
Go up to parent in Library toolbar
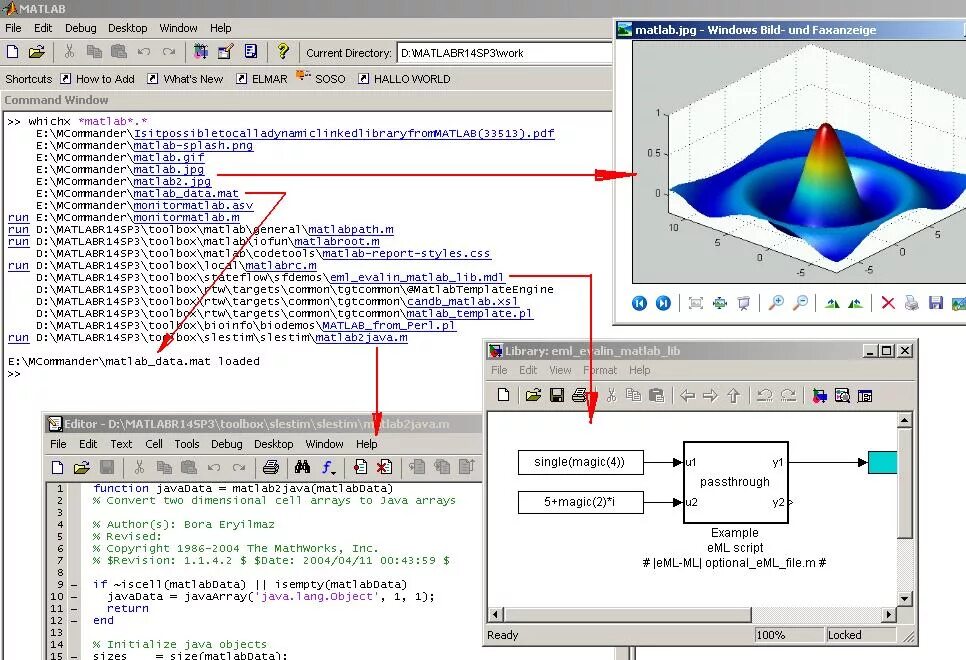point(733,396)
